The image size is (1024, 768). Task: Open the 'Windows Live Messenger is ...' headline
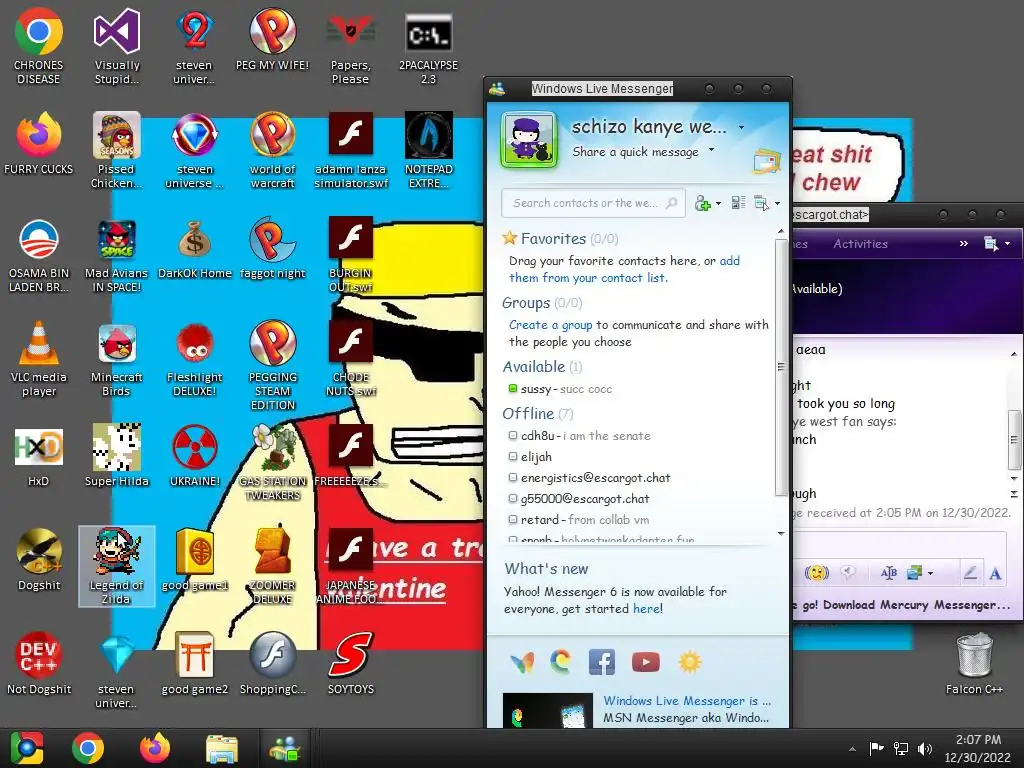[687, 701]
